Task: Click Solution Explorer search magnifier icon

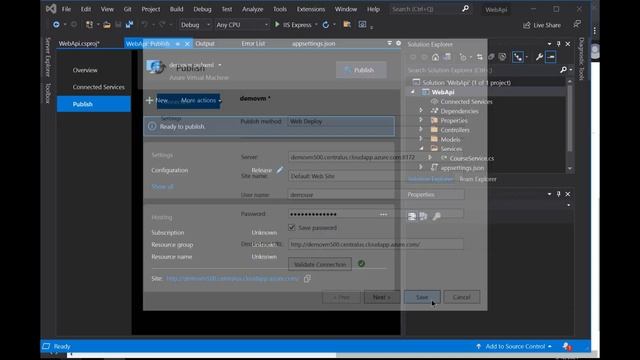Action: [x=564, y=70]
